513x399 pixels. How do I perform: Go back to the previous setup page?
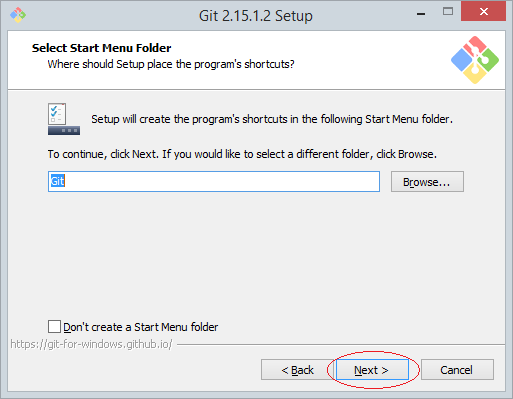click(297, 370)
